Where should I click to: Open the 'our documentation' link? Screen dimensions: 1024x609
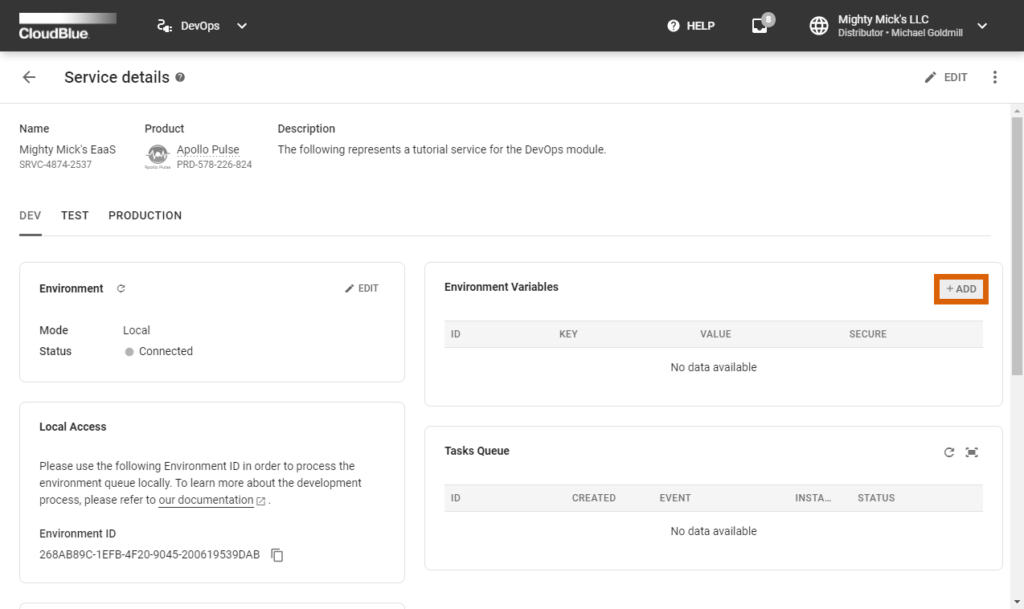[206, 500]
